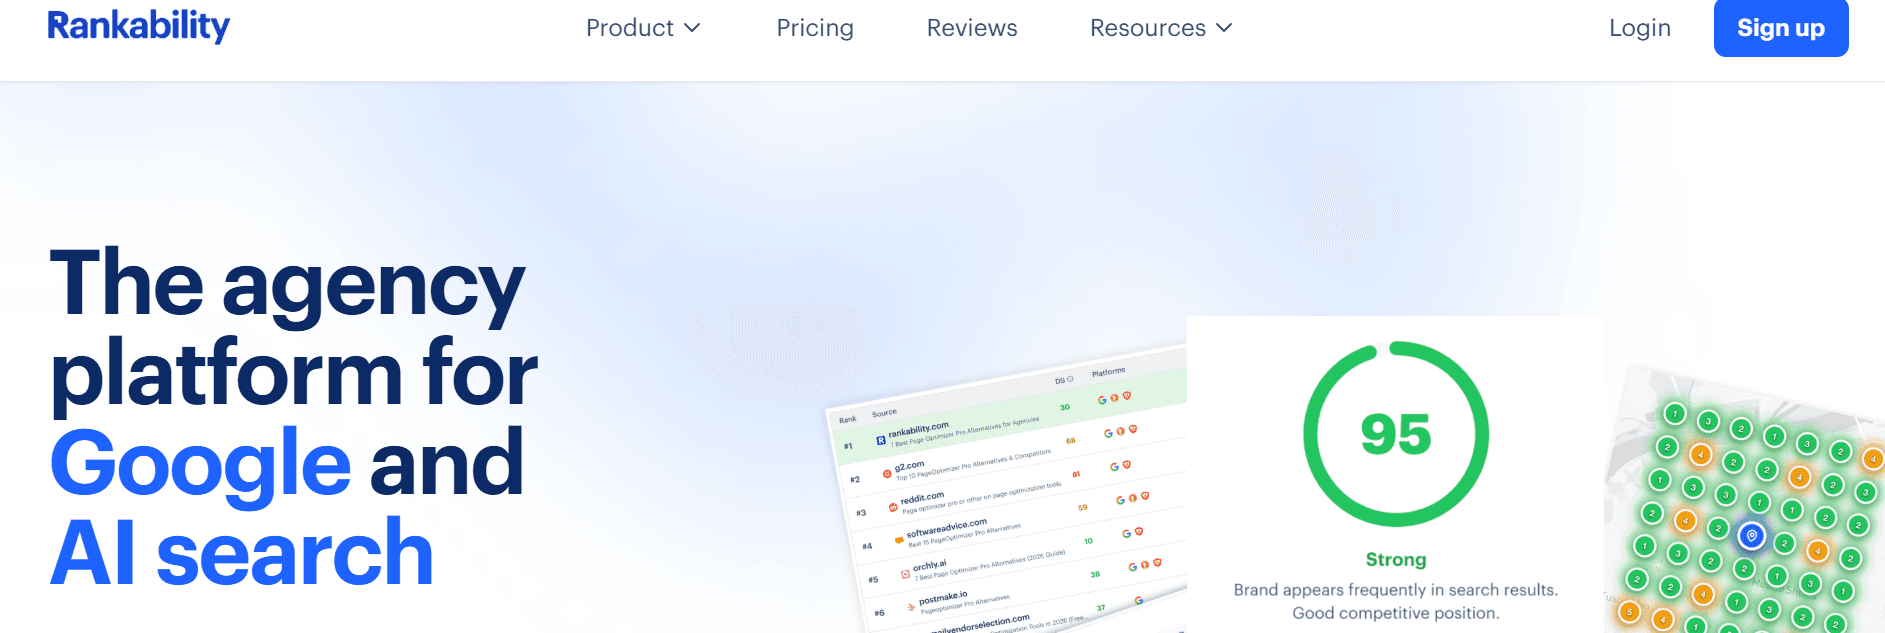Screen dimensions: 1885x633
Task: Click the Rank column header
Action: (x=847, y=420)
